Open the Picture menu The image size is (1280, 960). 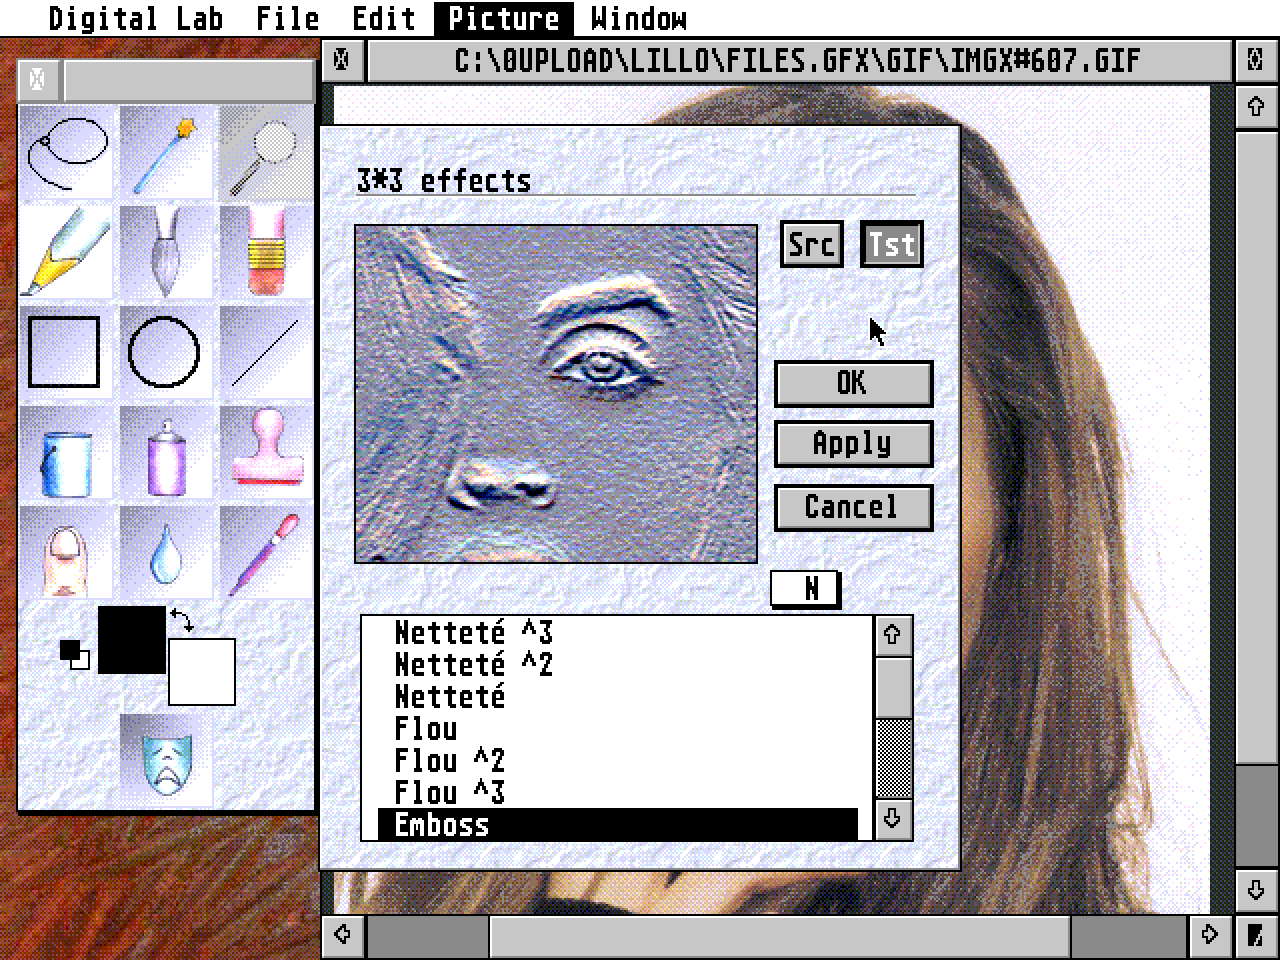pyautogui.click(x=503, y=18)
